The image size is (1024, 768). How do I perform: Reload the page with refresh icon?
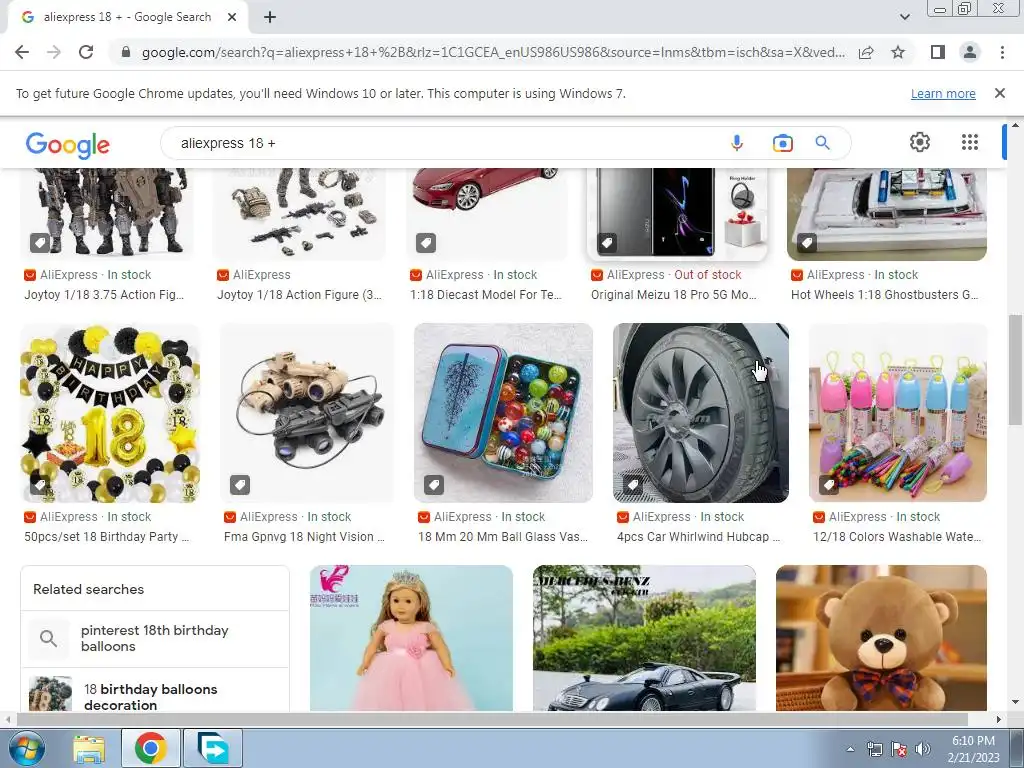(x=86, y=52)
